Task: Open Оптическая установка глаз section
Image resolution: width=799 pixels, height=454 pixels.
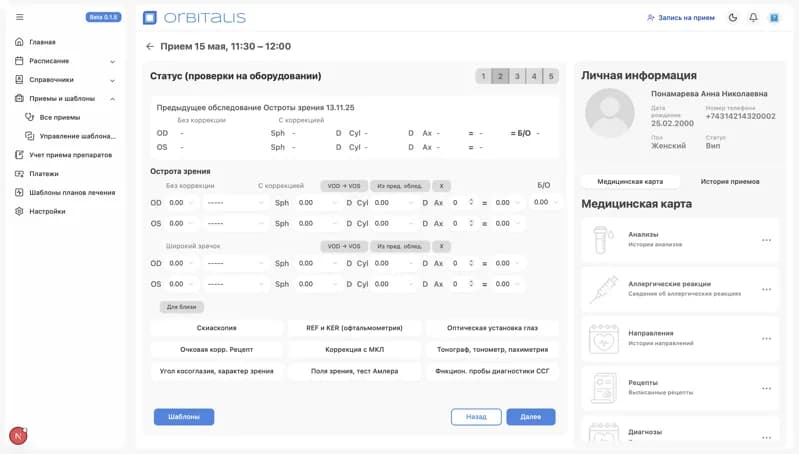Action: [x=492, y=328]
